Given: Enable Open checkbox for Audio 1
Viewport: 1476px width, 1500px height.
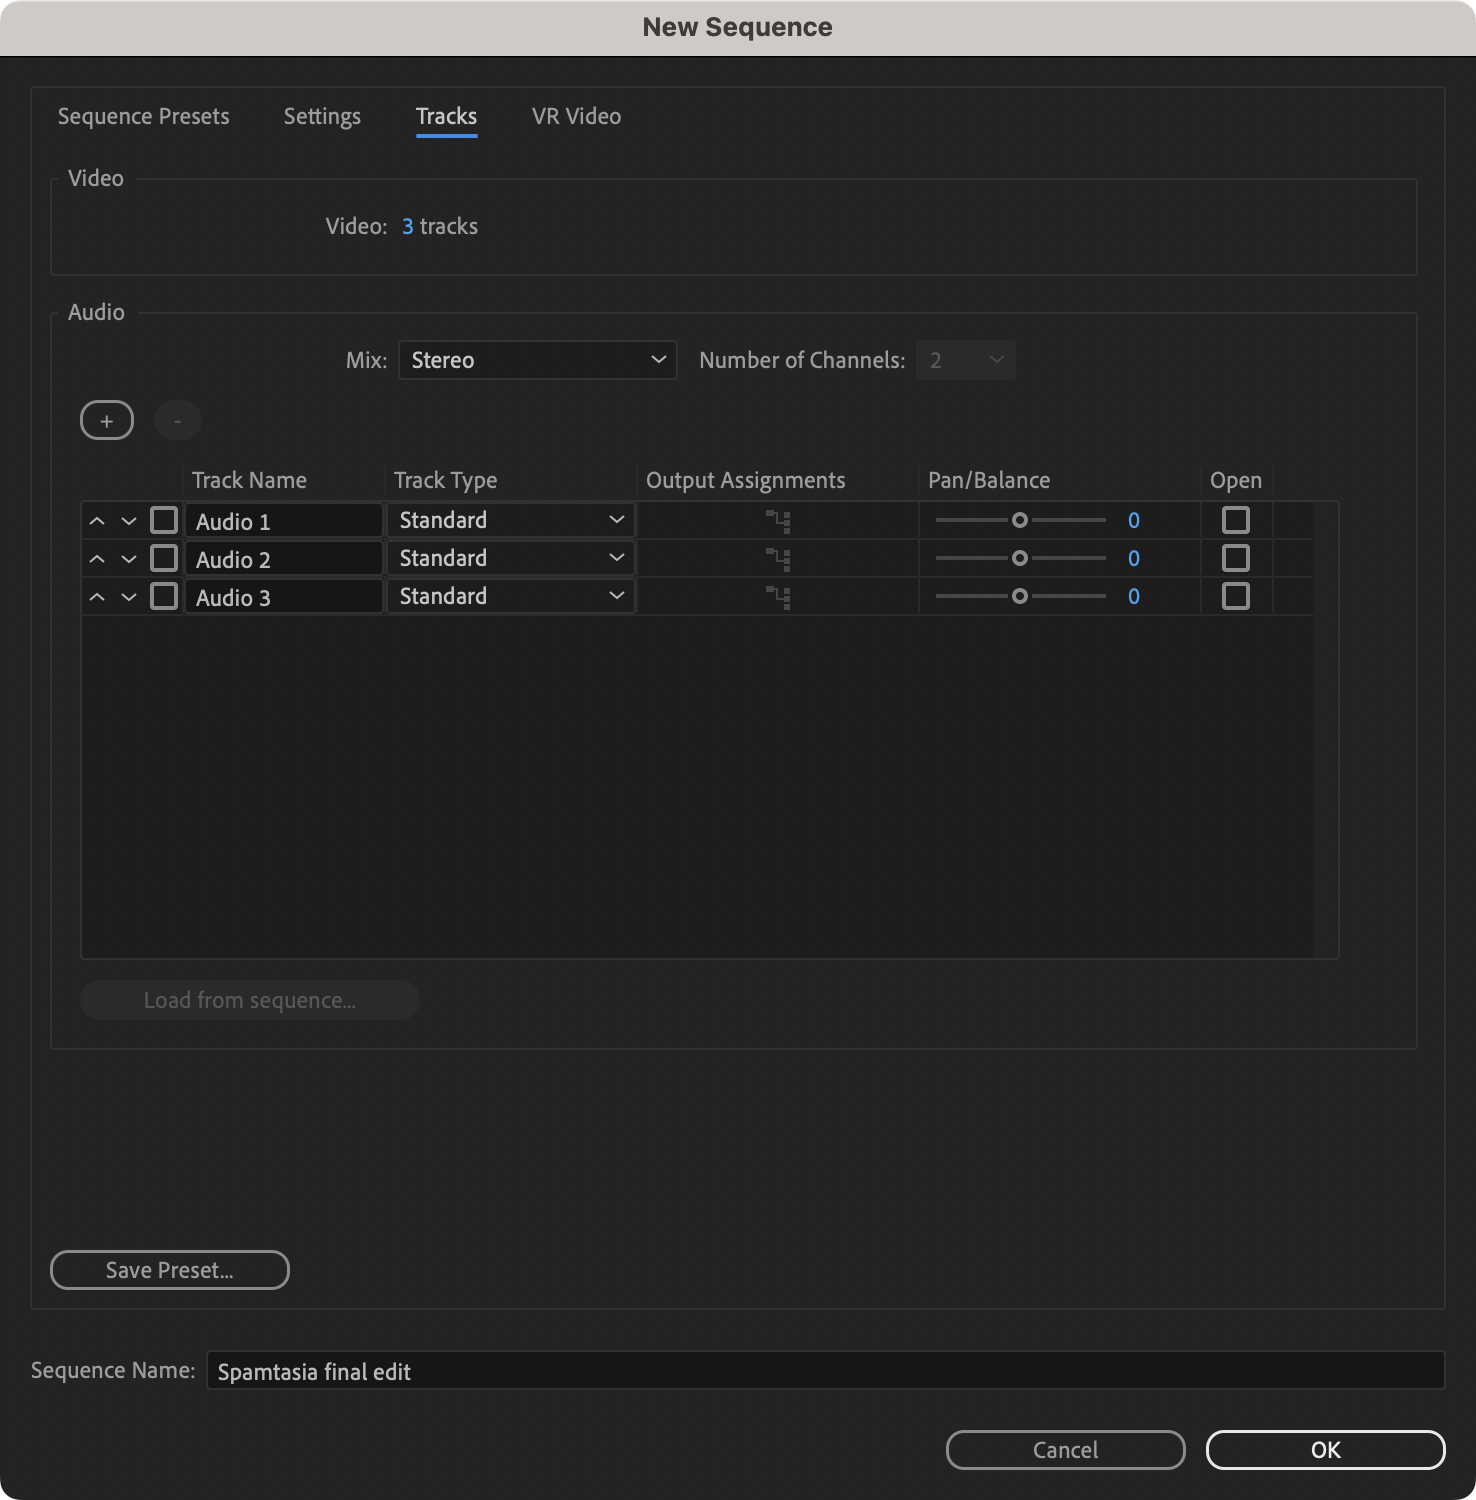Looking at the screenshot, I should point(1236,520).
